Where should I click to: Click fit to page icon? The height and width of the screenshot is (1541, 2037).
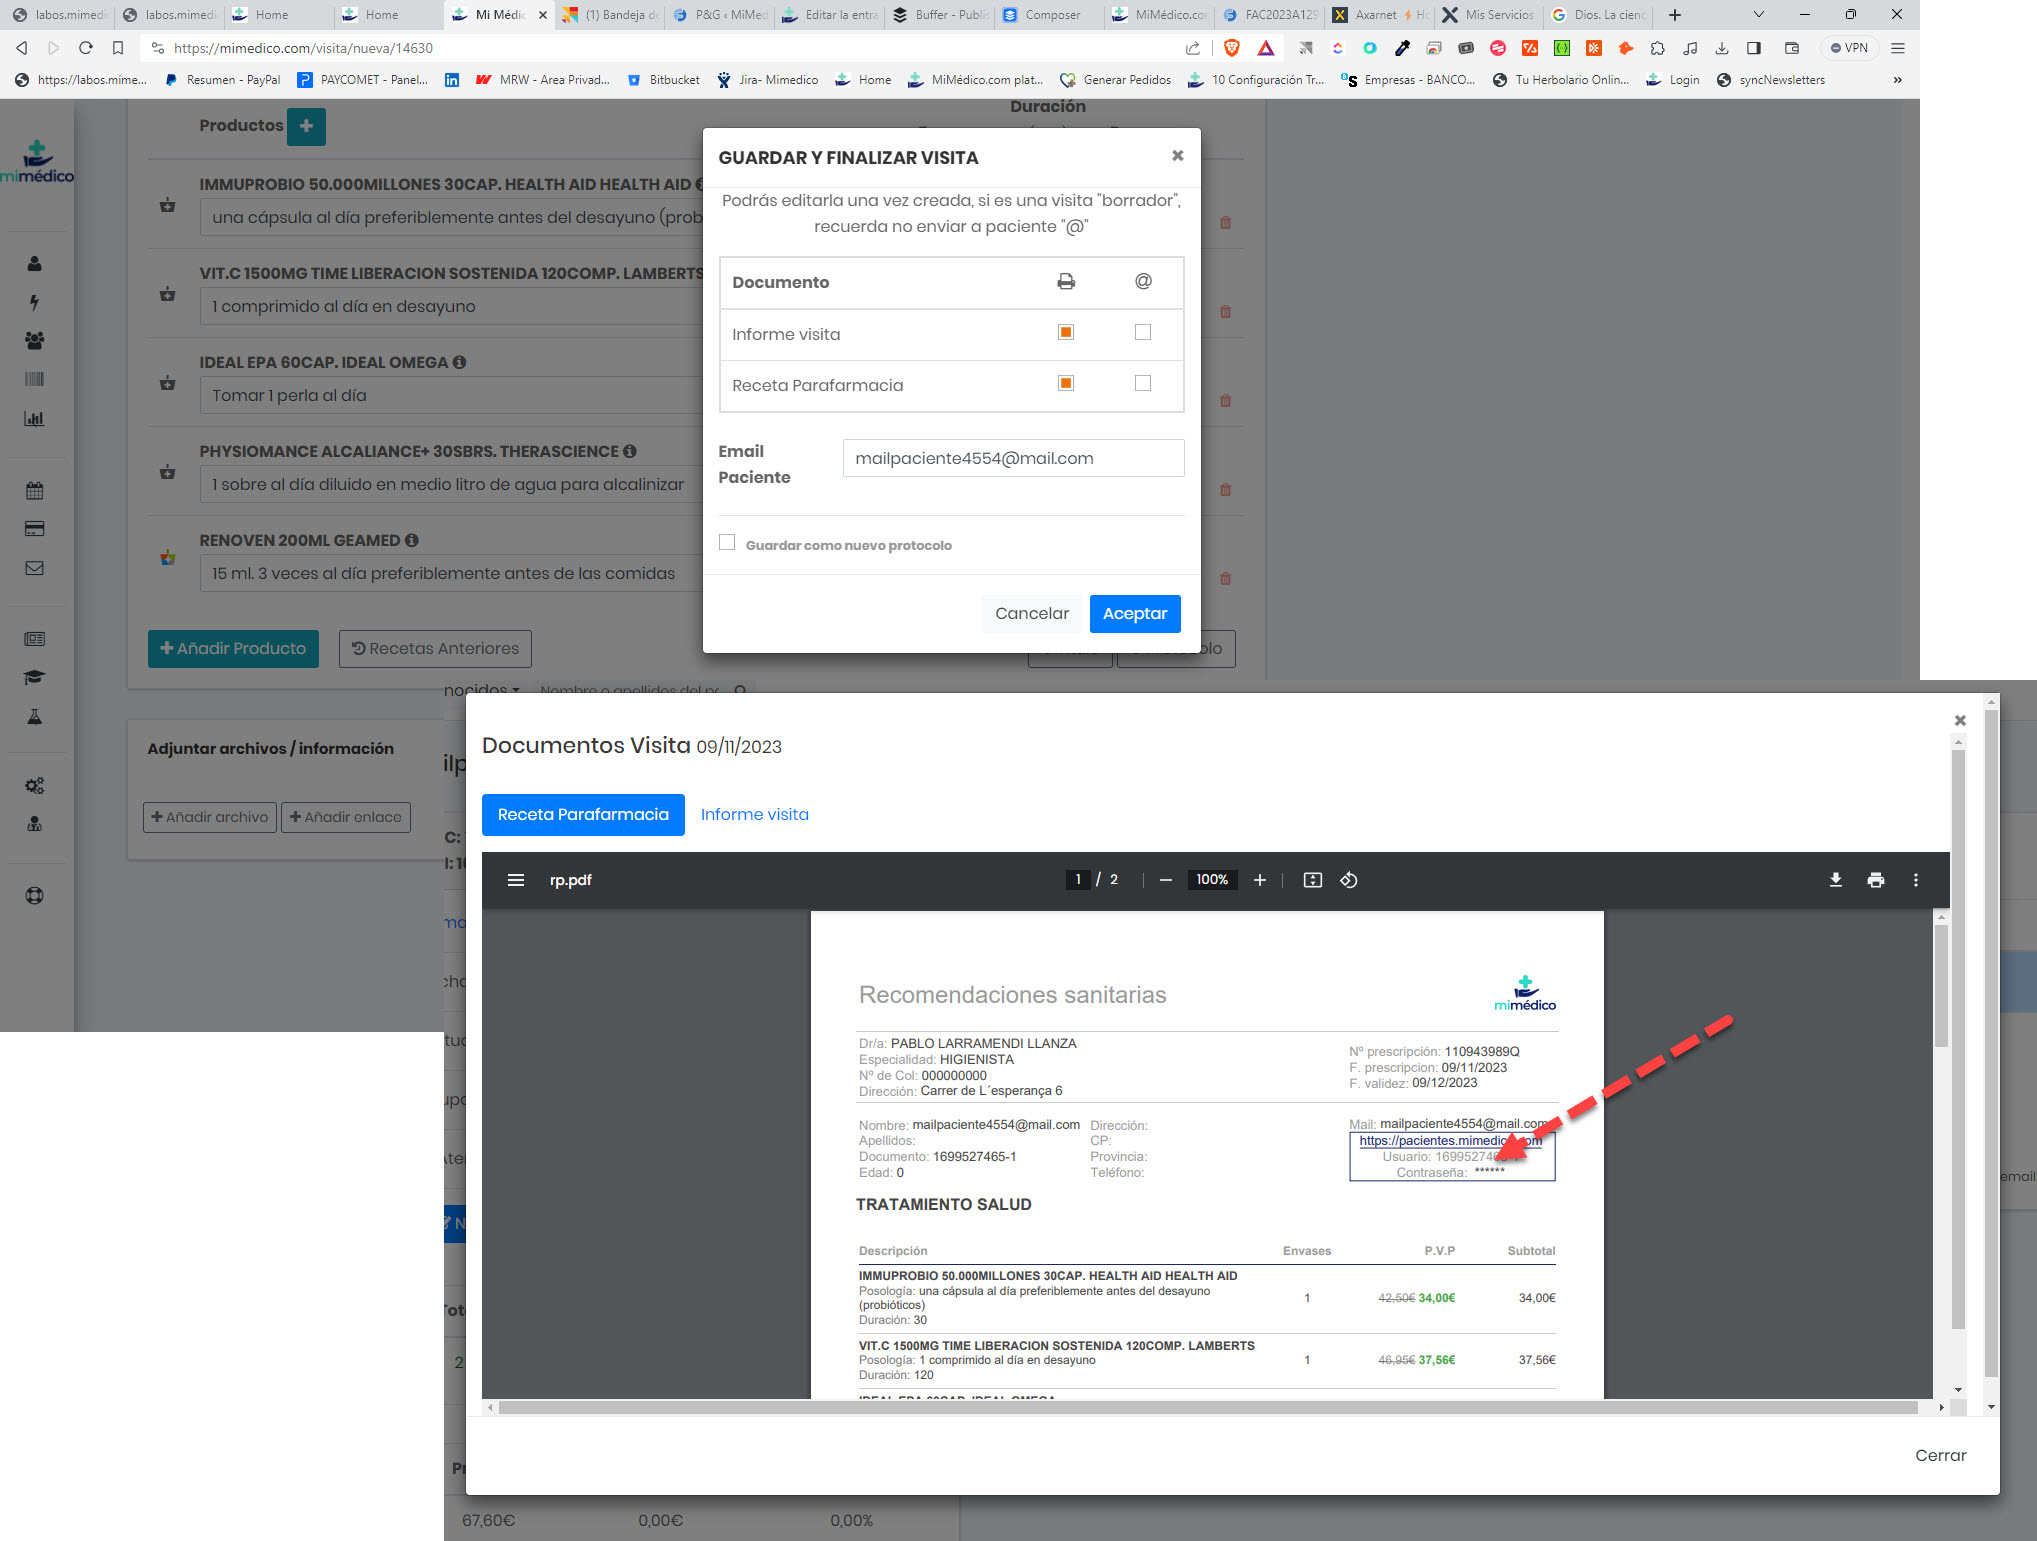(1312, 880)
